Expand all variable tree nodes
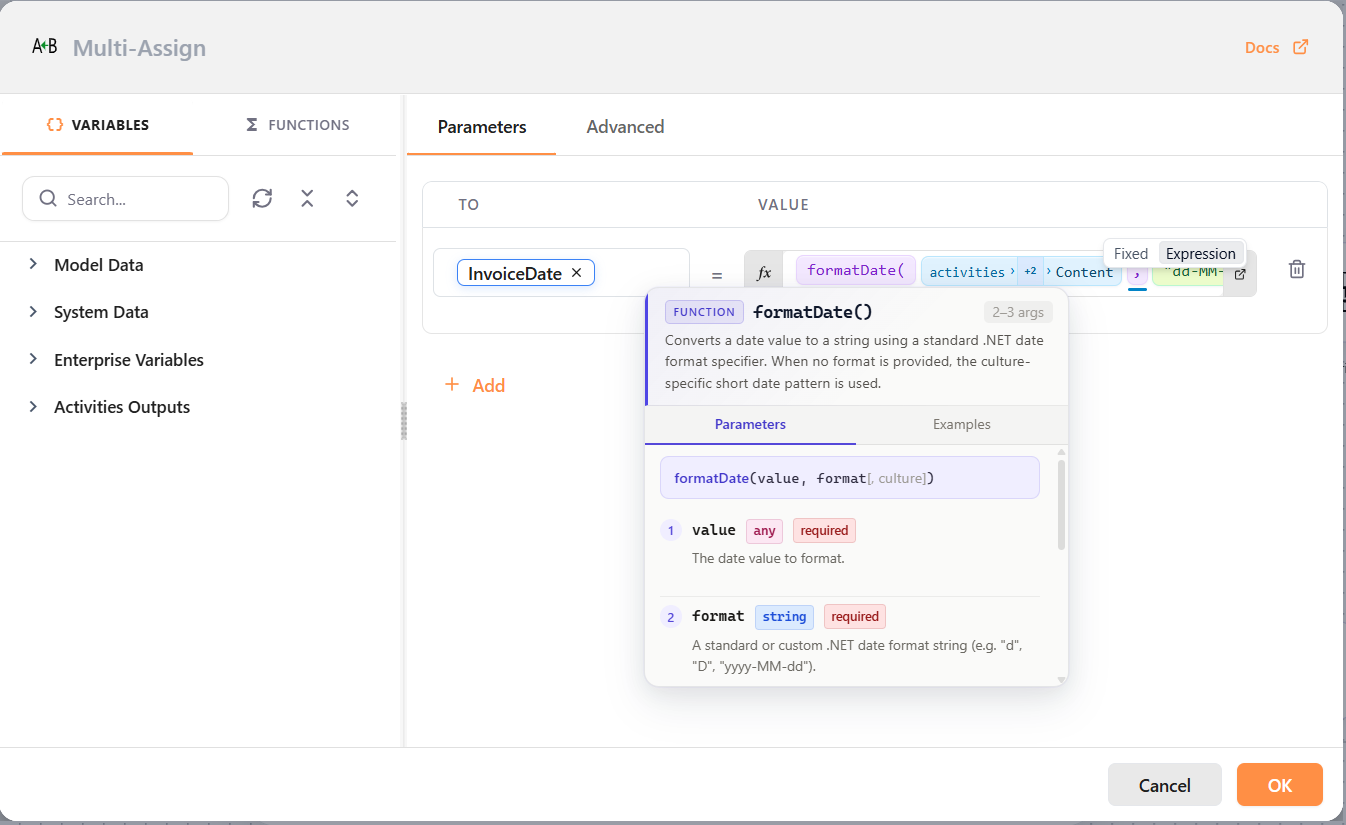 [352, 198]
